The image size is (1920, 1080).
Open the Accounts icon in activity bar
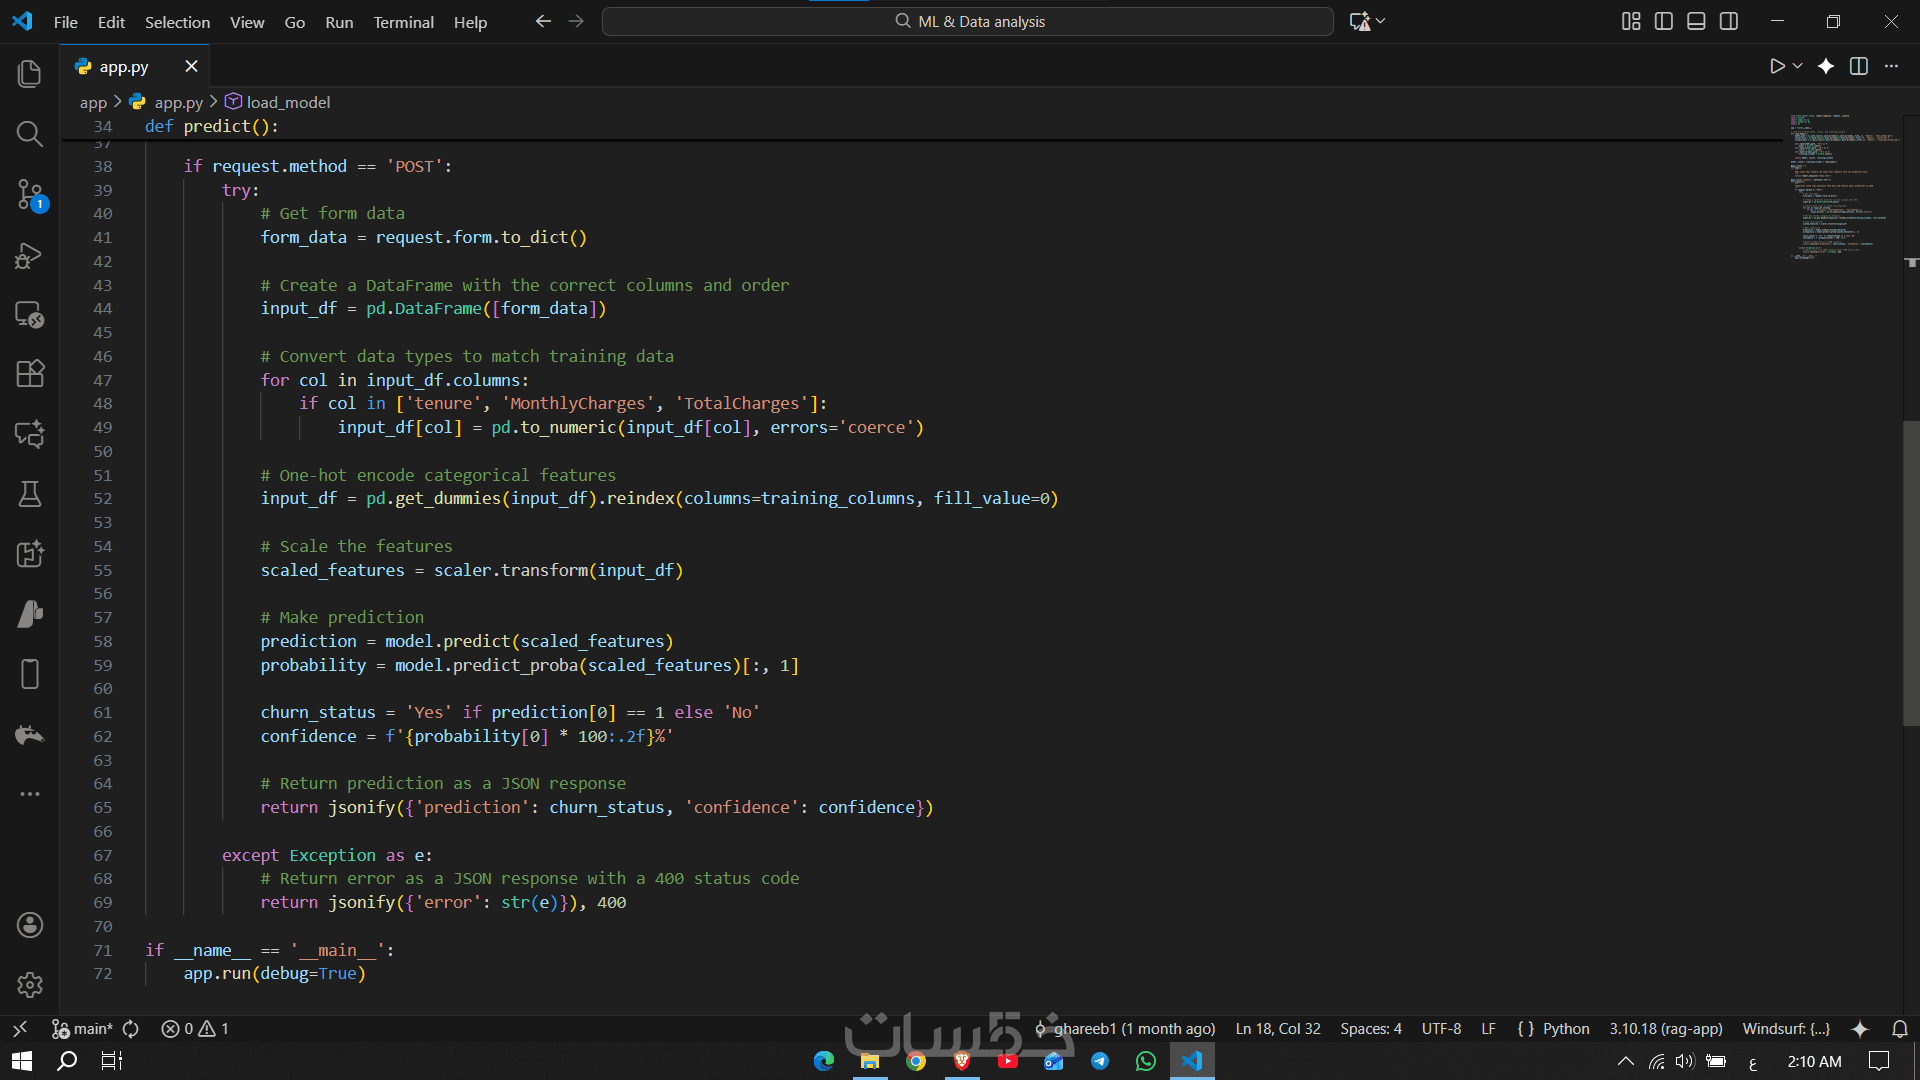pos(30,925)
